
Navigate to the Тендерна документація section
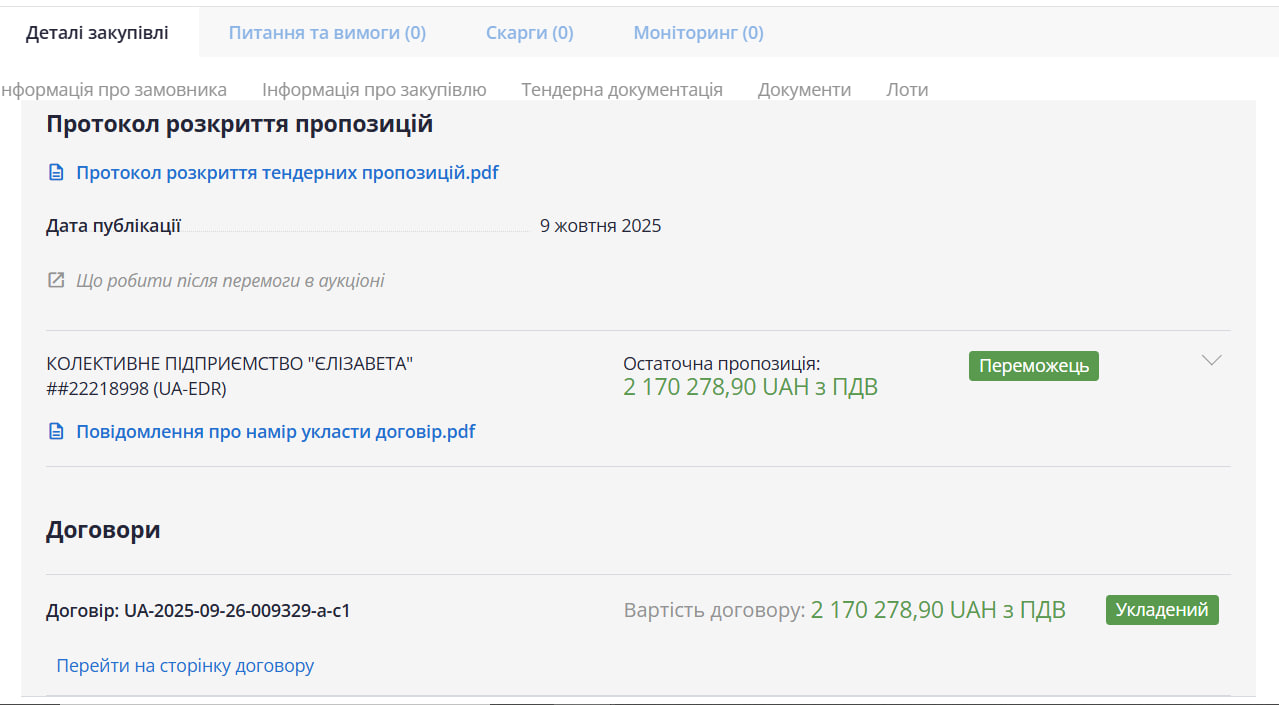click(x=621, y=90)
